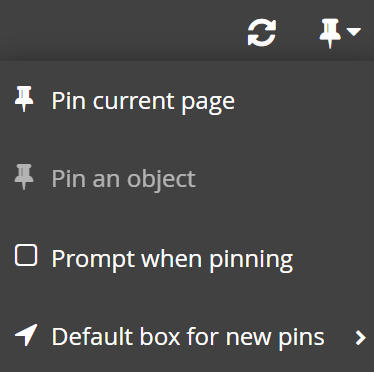
Task: Toggle the empty square checkbox
Action: coord(26,255)
